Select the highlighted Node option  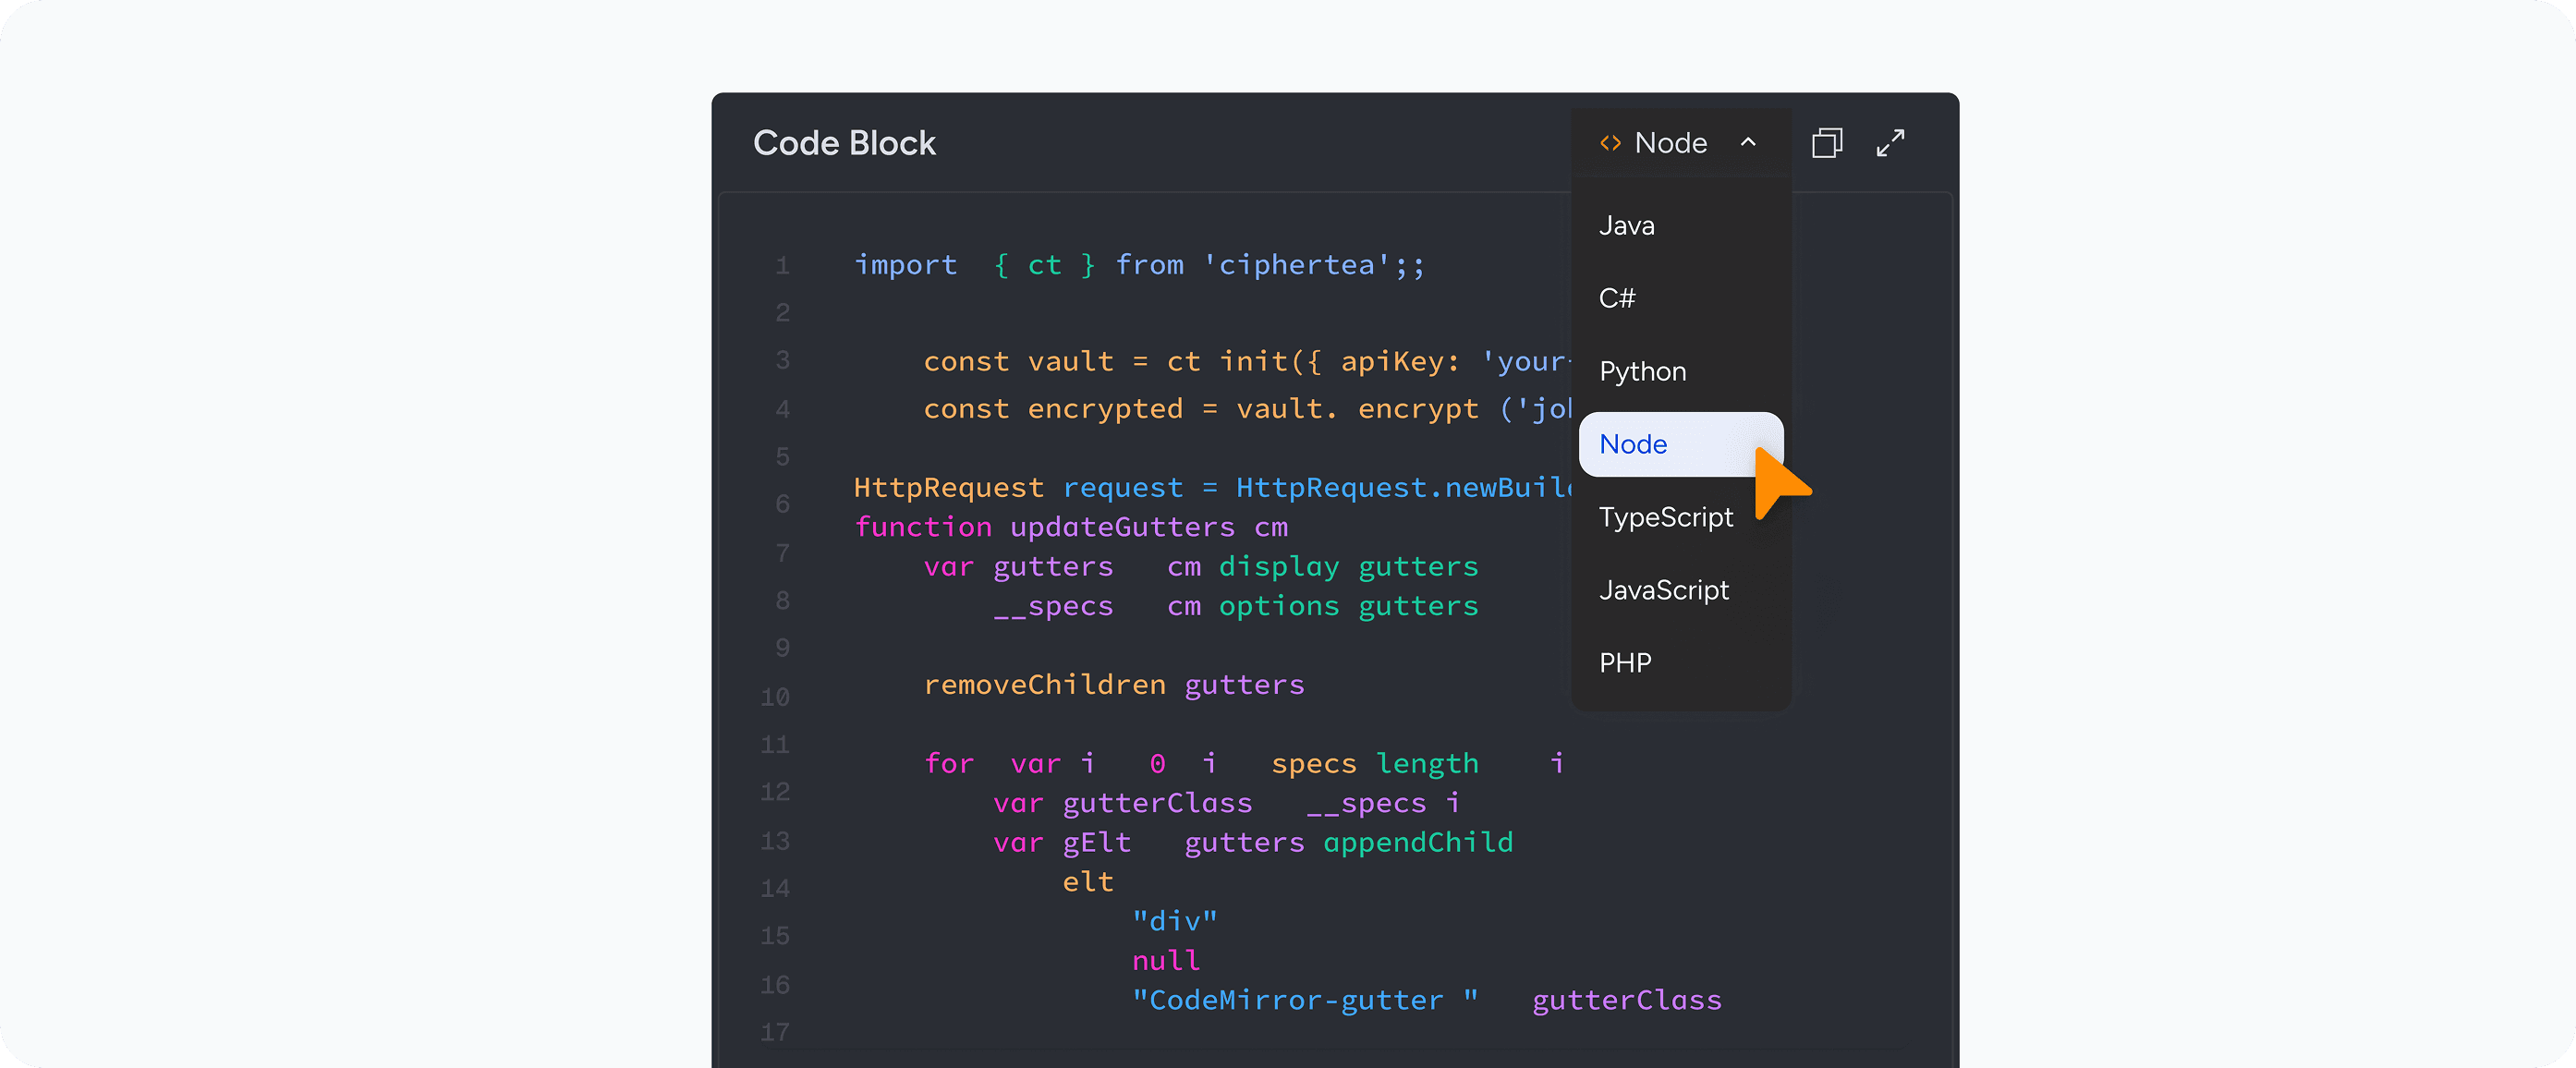point(1634,444)
